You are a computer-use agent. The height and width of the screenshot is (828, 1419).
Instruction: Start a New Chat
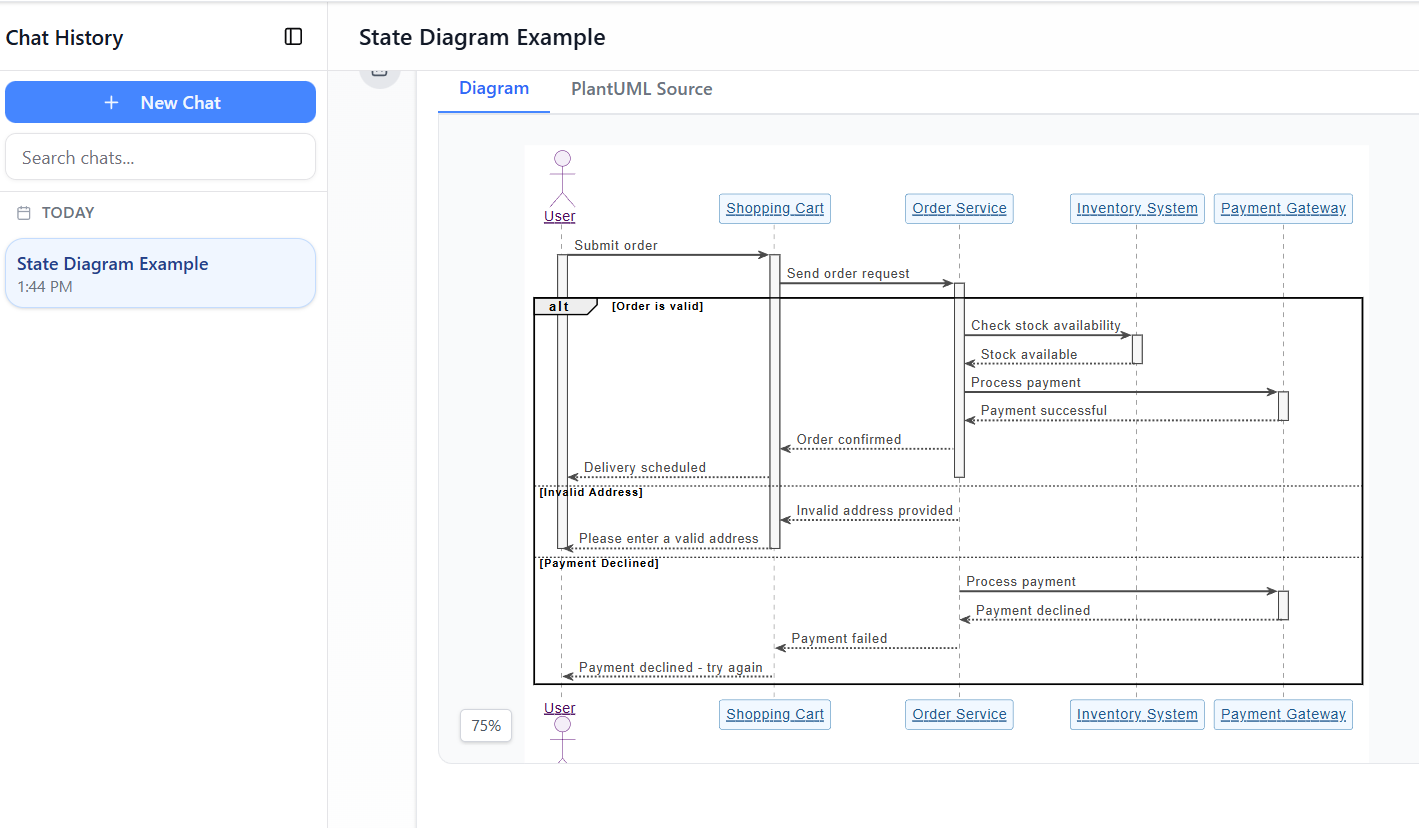[160, 103]
